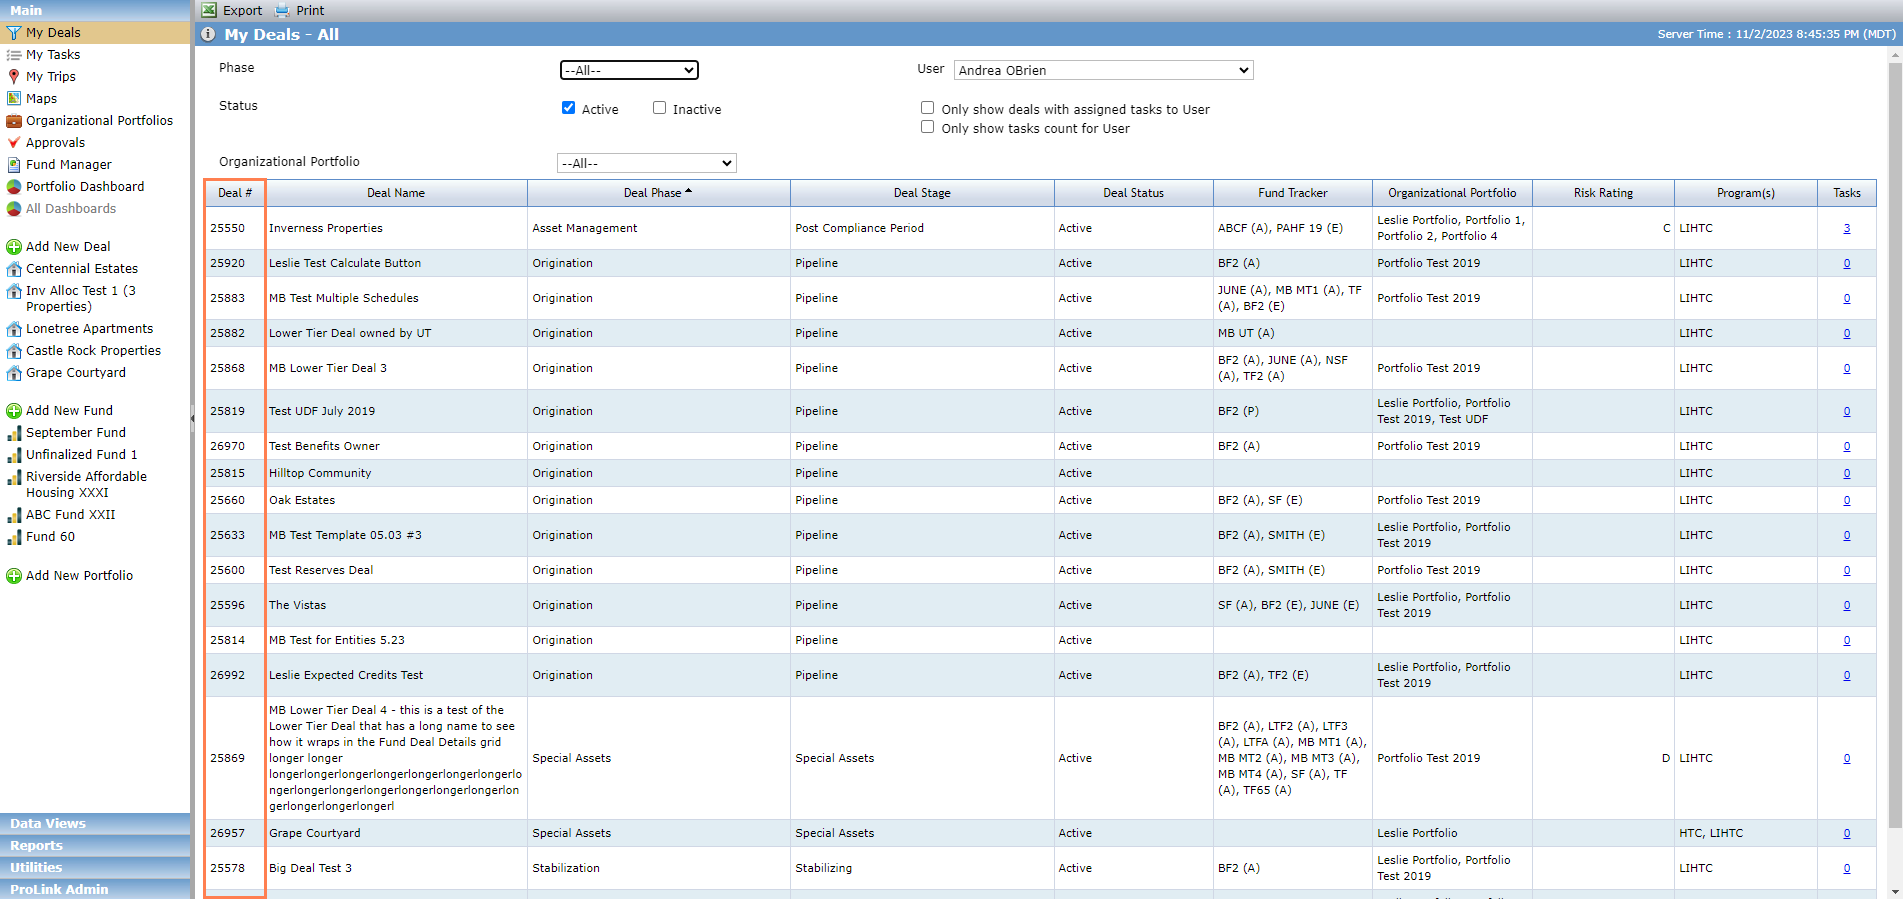Image resolution: width=1903 pixels, height=899 pixels.
Task: Click the Add New Deal plus icon
Action: 14,247
